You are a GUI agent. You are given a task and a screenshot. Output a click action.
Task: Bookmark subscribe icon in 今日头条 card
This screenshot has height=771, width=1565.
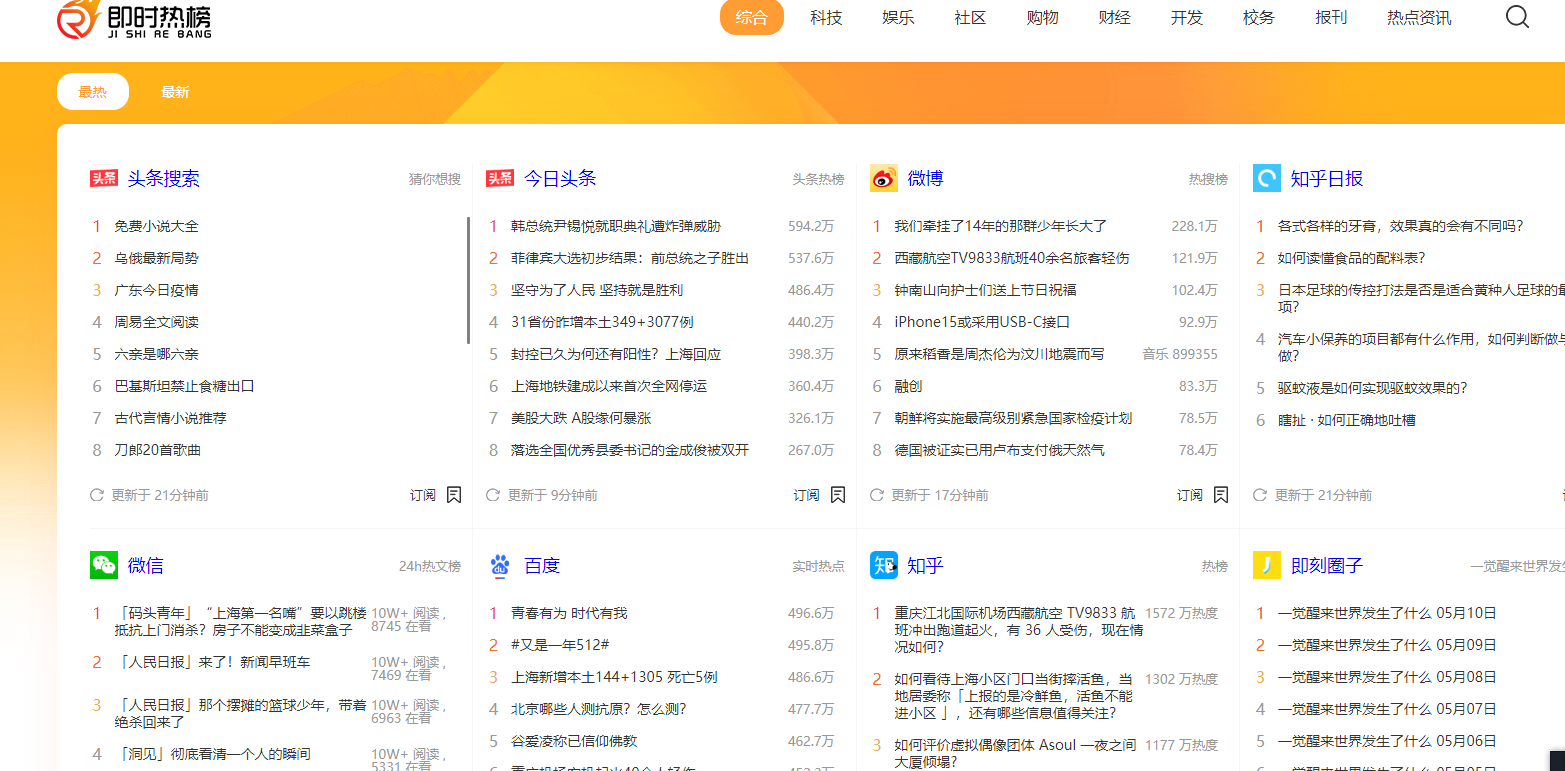[x=838, y=495]
